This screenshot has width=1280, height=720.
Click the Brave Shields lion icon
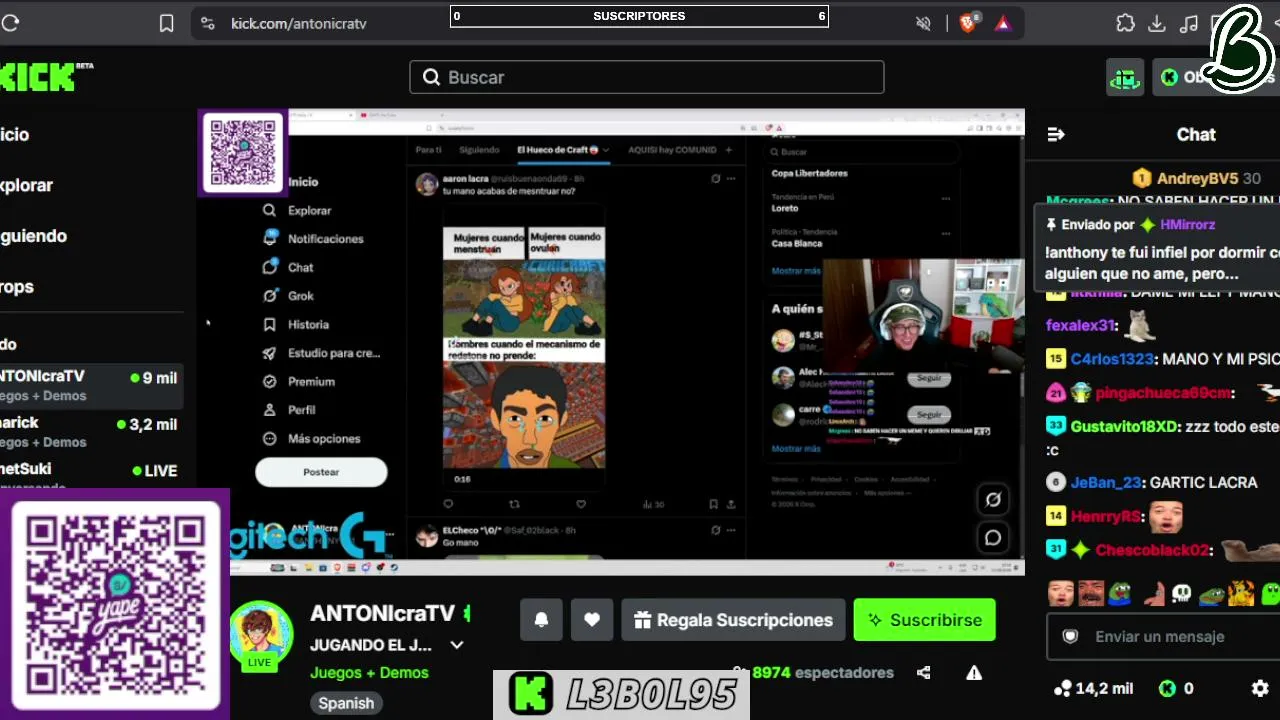click(x=967, y=23)
